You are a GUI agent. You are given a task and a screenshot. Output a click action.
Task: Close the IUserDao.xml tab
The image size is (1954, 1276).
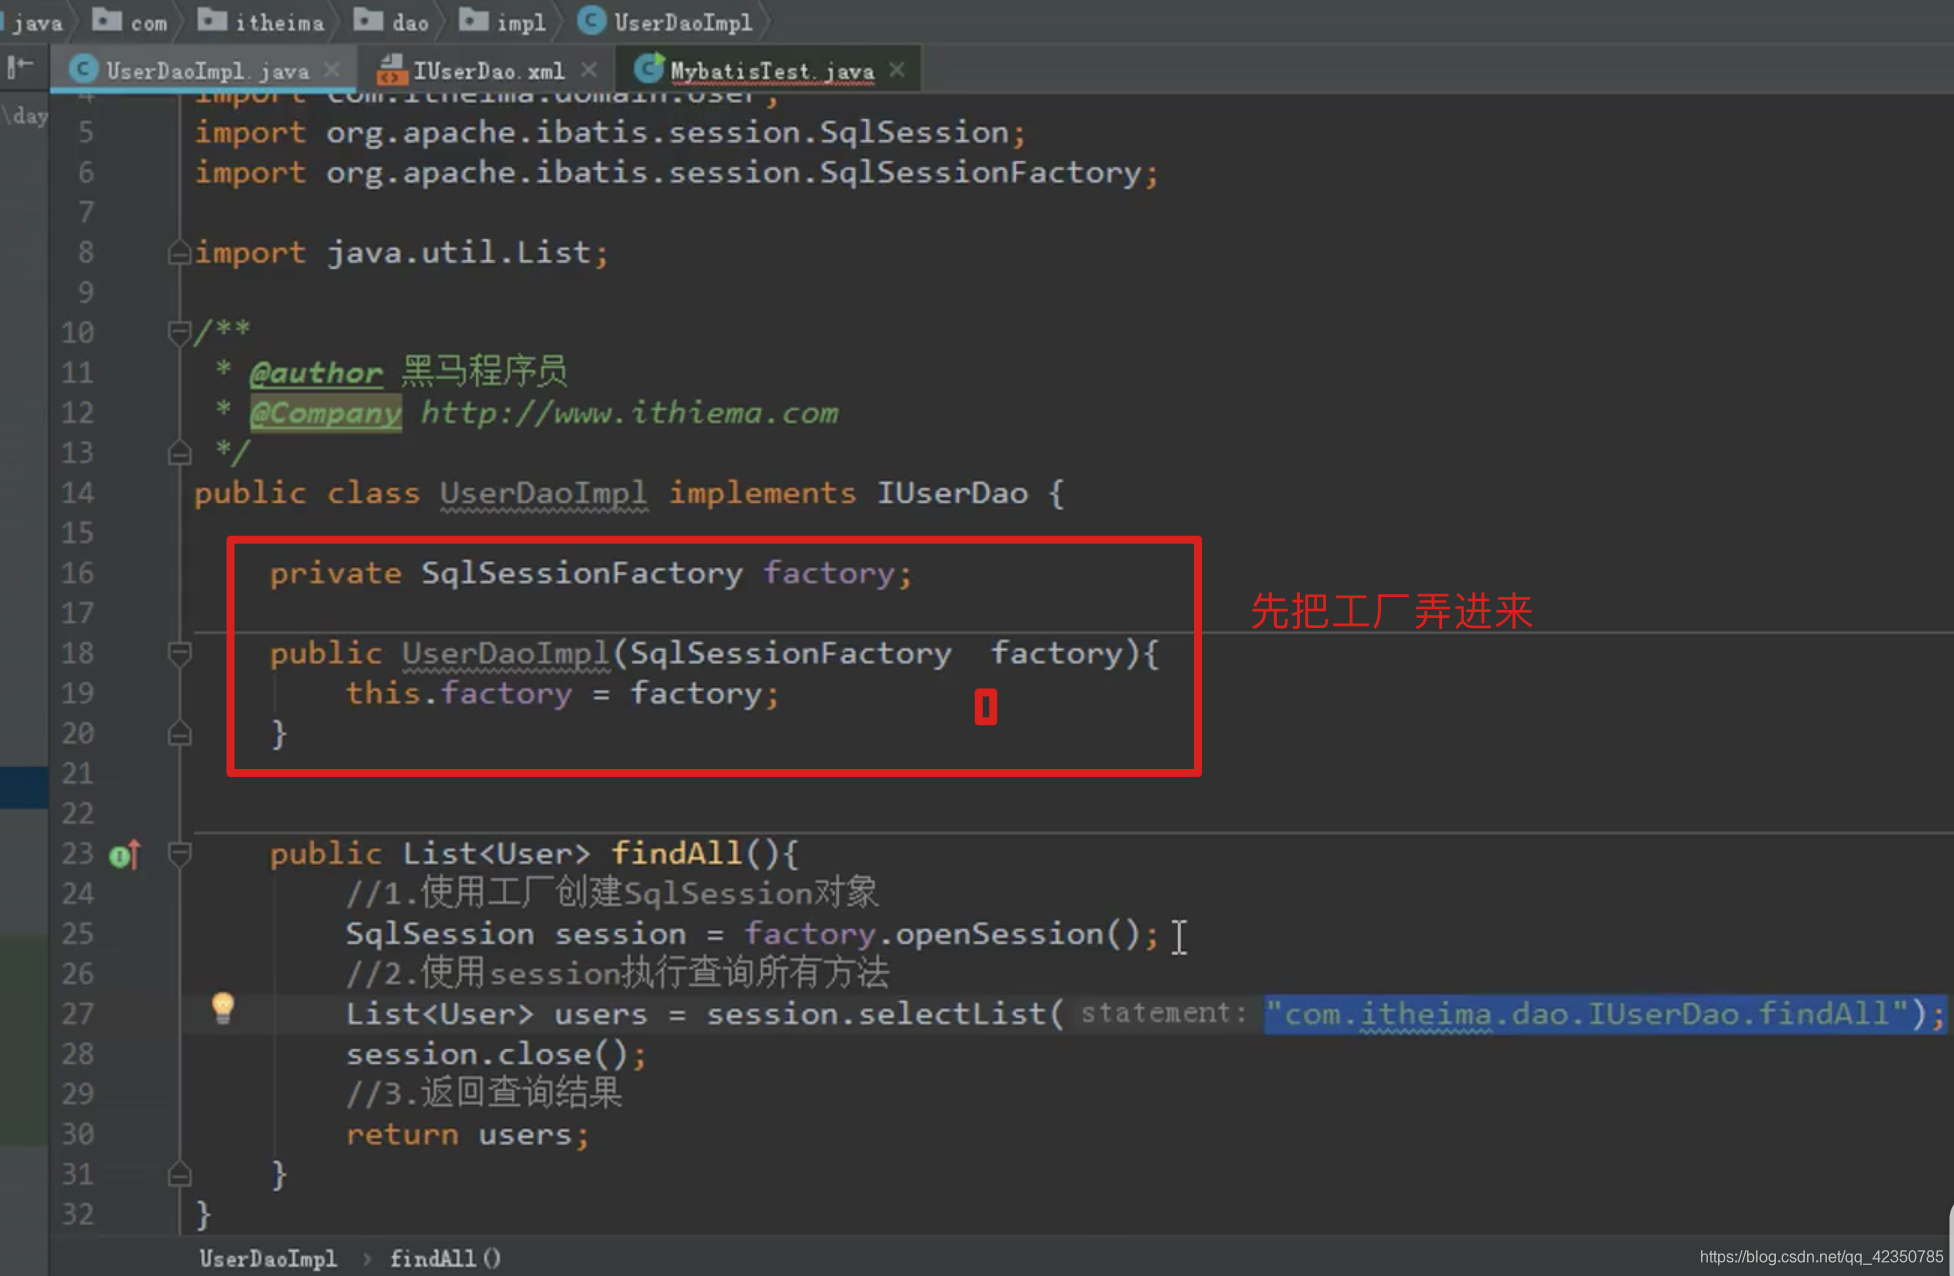click(x=589, y=70)
